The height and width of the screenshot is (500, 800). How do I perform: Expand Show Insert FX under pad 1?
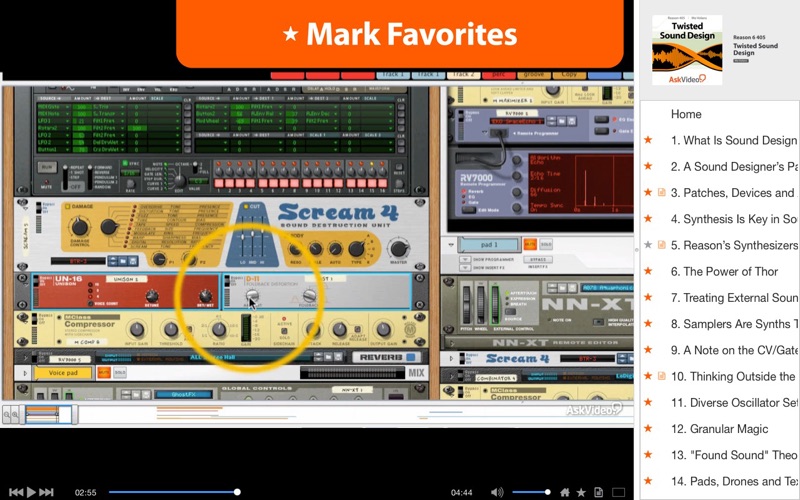(465, 267)
